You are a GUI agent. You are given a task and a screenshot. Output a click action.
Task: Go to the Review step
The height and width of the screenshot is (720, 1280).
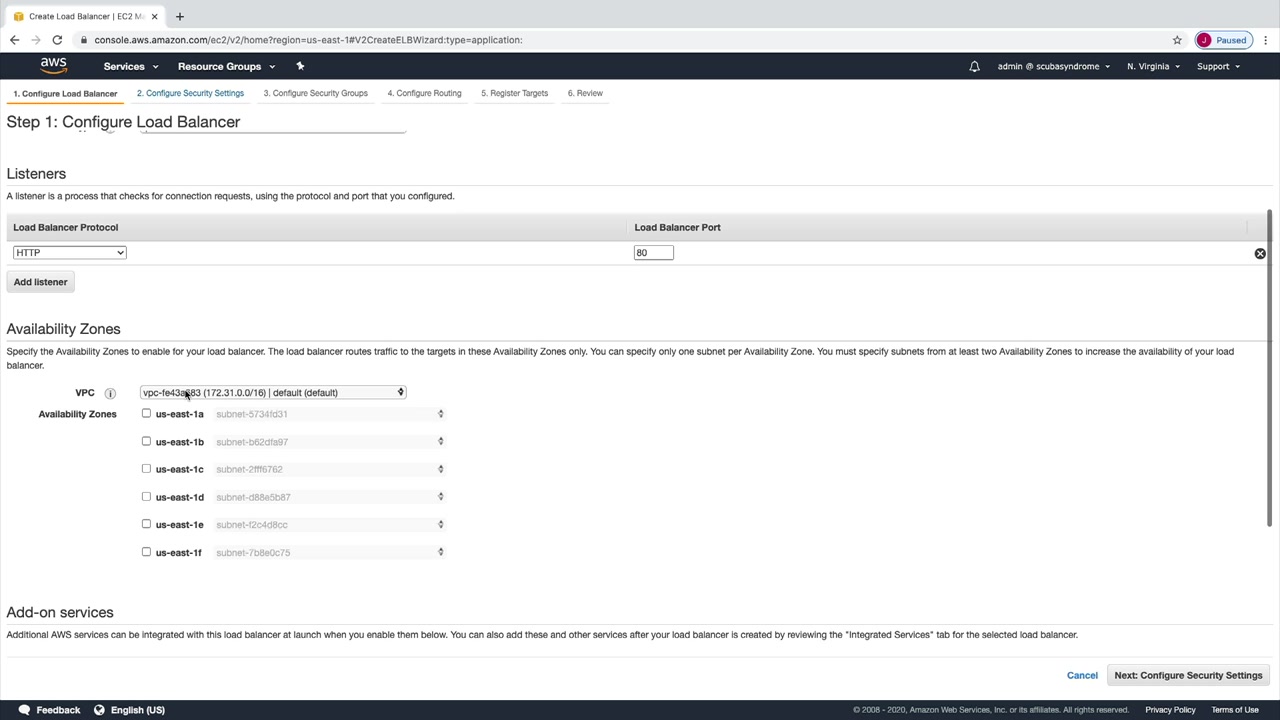click(x=585, y=93)
